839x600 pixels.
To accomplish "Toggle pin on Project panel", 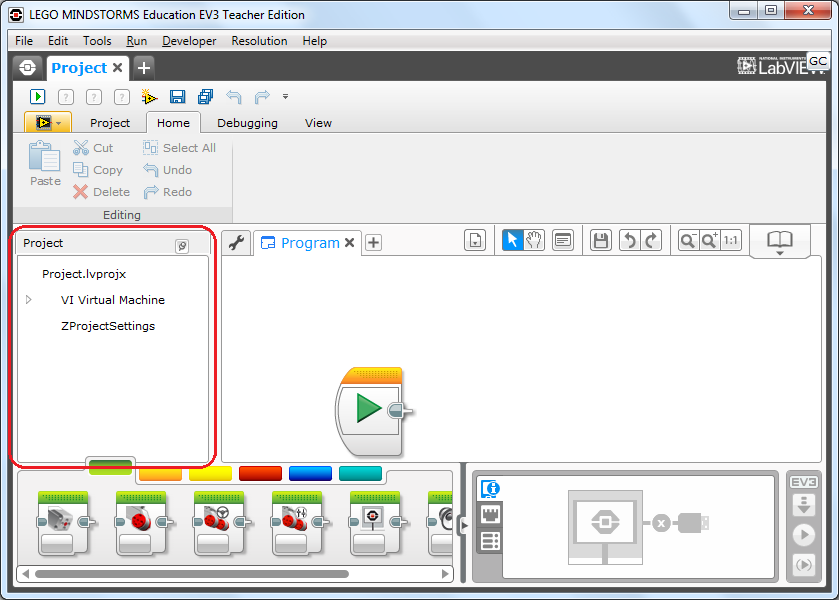I will [182, 246].
